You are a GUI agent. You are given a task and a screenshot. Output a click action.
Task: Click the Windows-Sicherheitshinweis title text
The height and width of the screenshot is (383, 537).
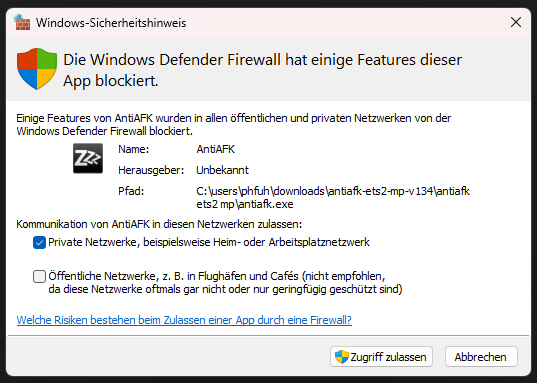111,23
